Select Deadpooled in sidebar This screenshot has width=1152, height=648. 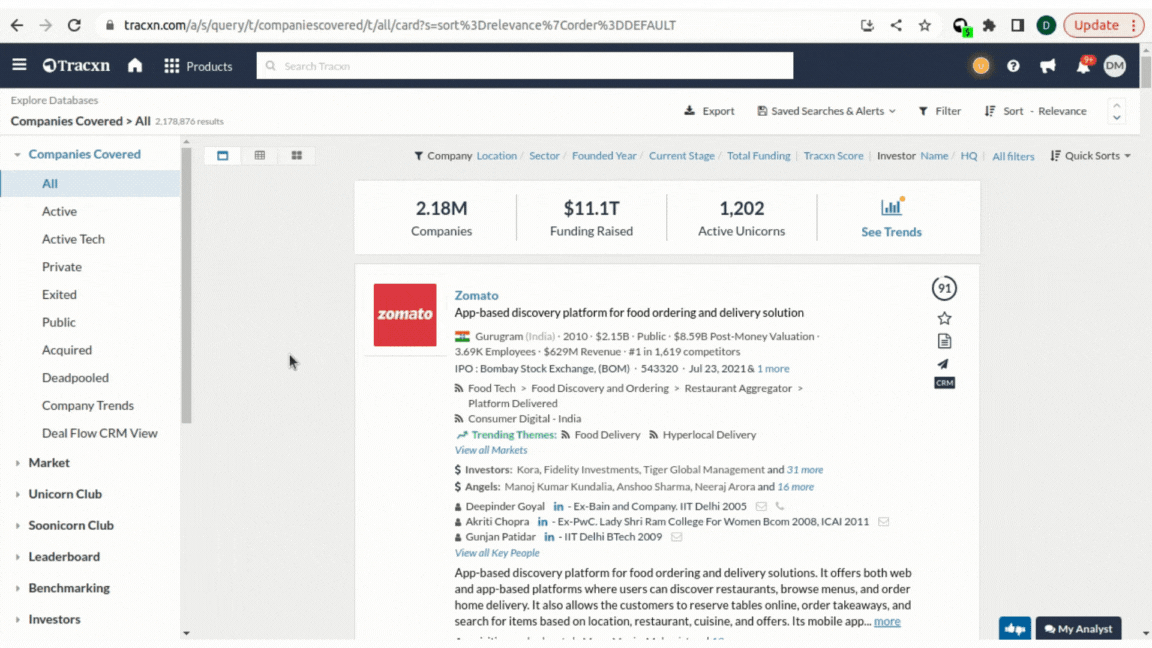click(75, 378)
